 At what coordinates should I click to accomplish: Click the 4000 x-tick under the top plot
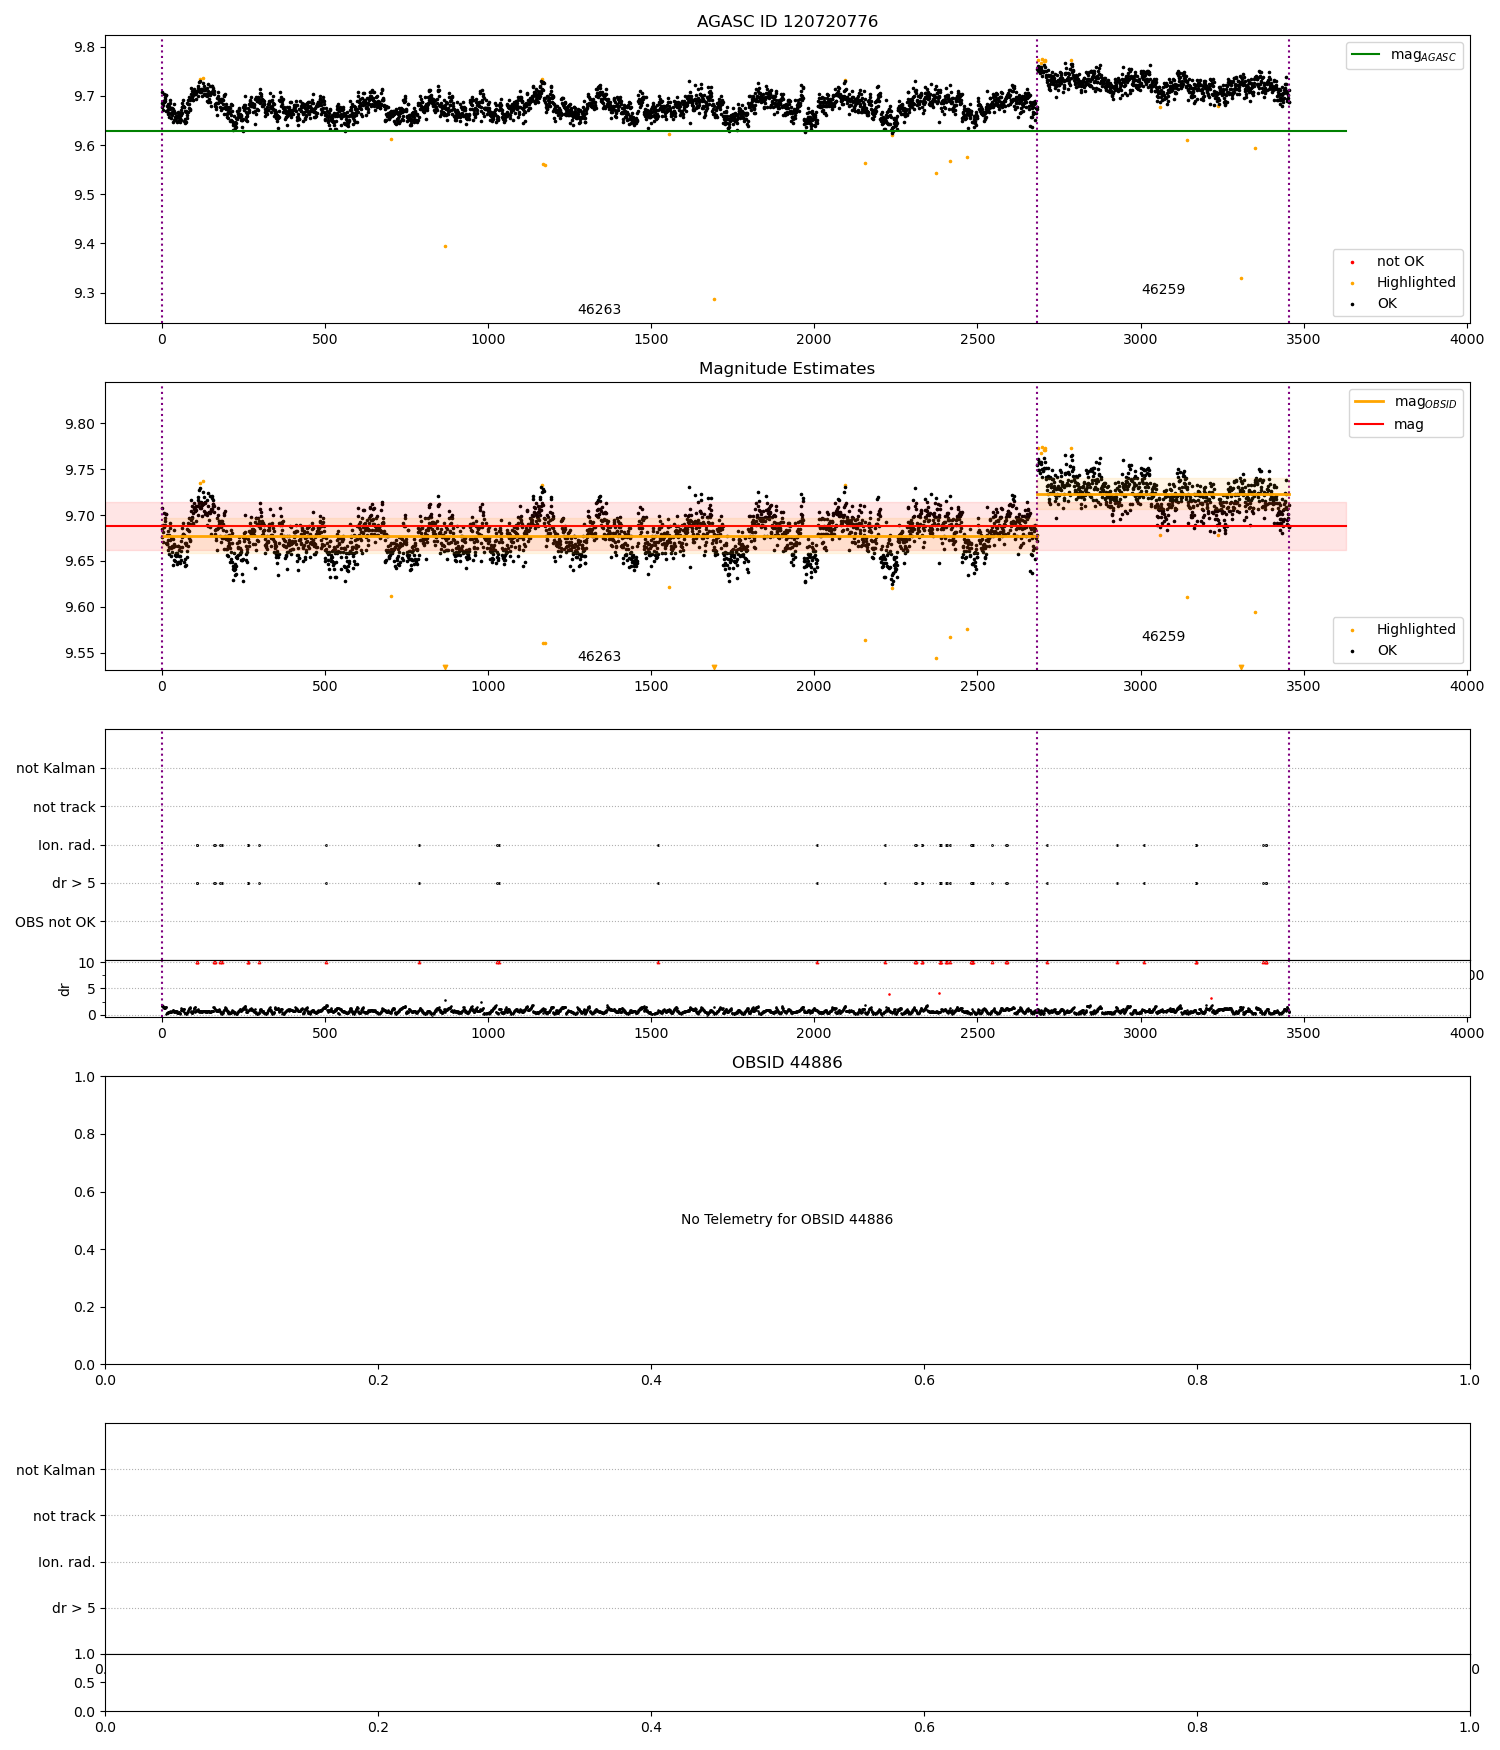pyautogui.click(x=1467, y=339)
